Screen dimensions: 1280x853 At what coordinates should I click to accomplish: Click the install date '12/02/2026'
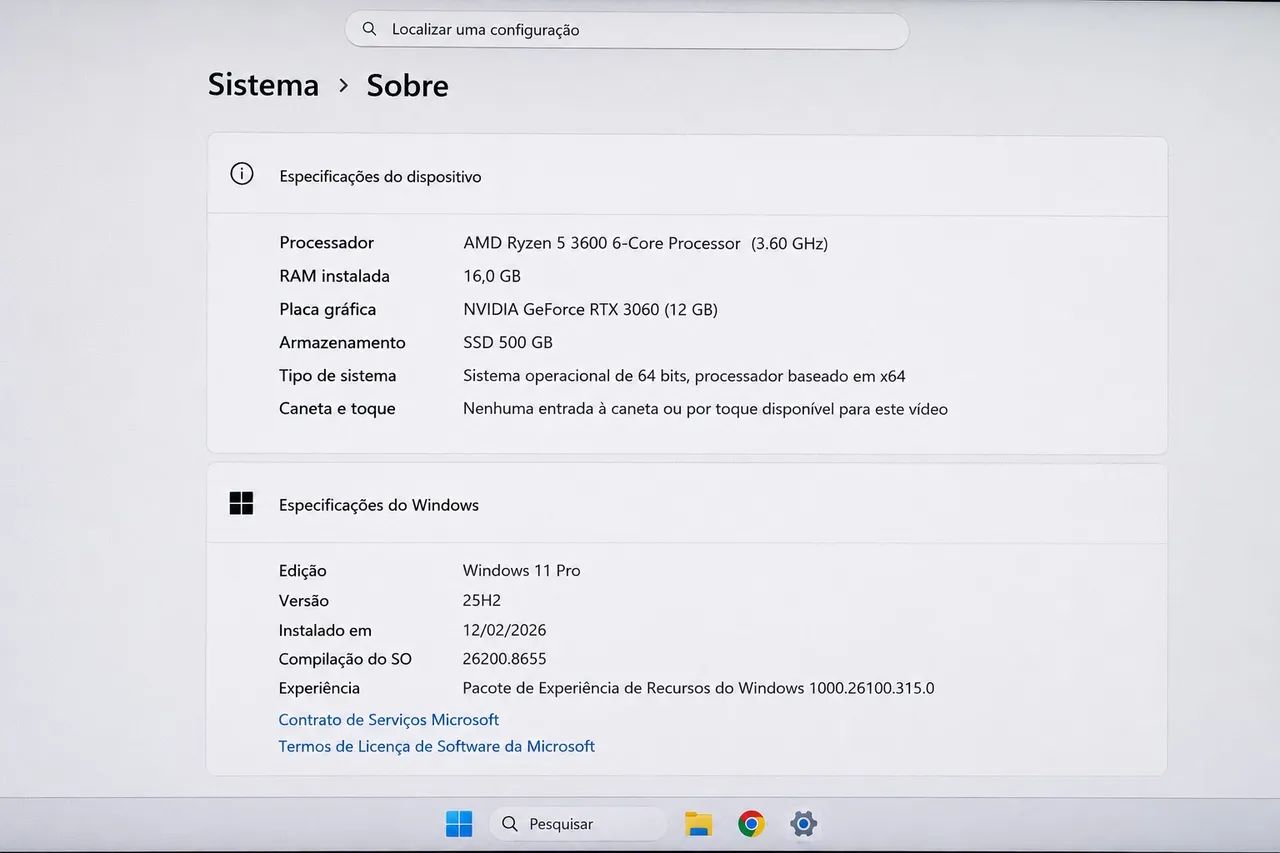pyautogui.click(x=504, y=630)
